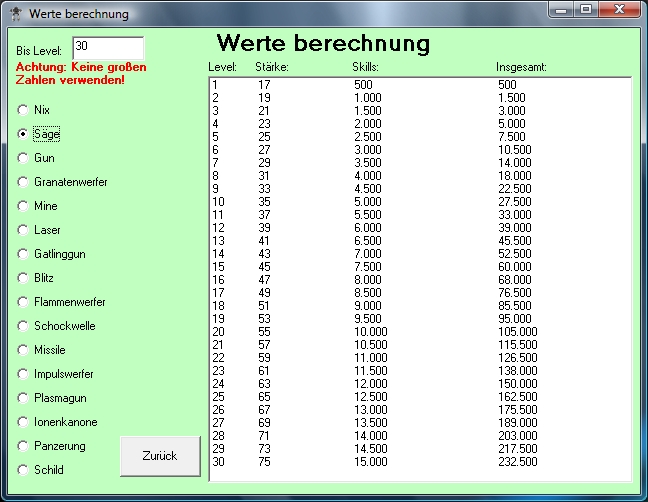Image resolution: width=648 pixels, height=502 pixels.
Task: Click the Werte berechnung heading
Action: pyautogui.click(x=323, y=43)
